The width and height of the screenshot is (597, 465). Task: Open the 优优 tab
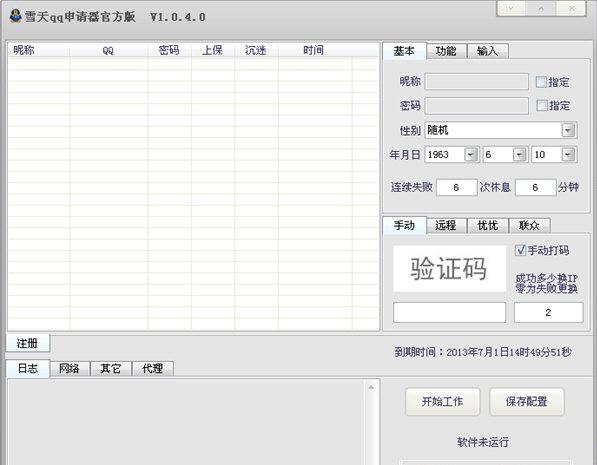(x=488, y=225)
